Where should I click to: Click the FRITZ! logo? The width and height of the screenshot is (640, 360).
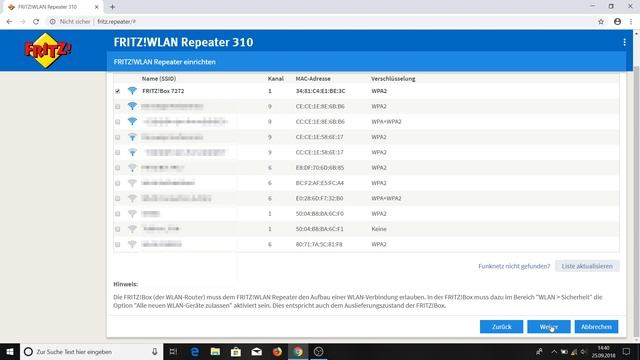48,50
